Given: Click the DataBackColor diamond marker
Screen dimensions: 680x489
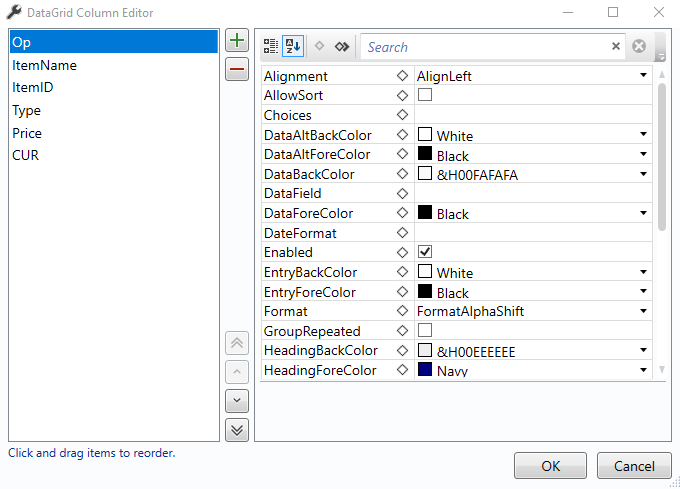Looking at the screenshot, I should pyautogui.click(x=402, y=174).
